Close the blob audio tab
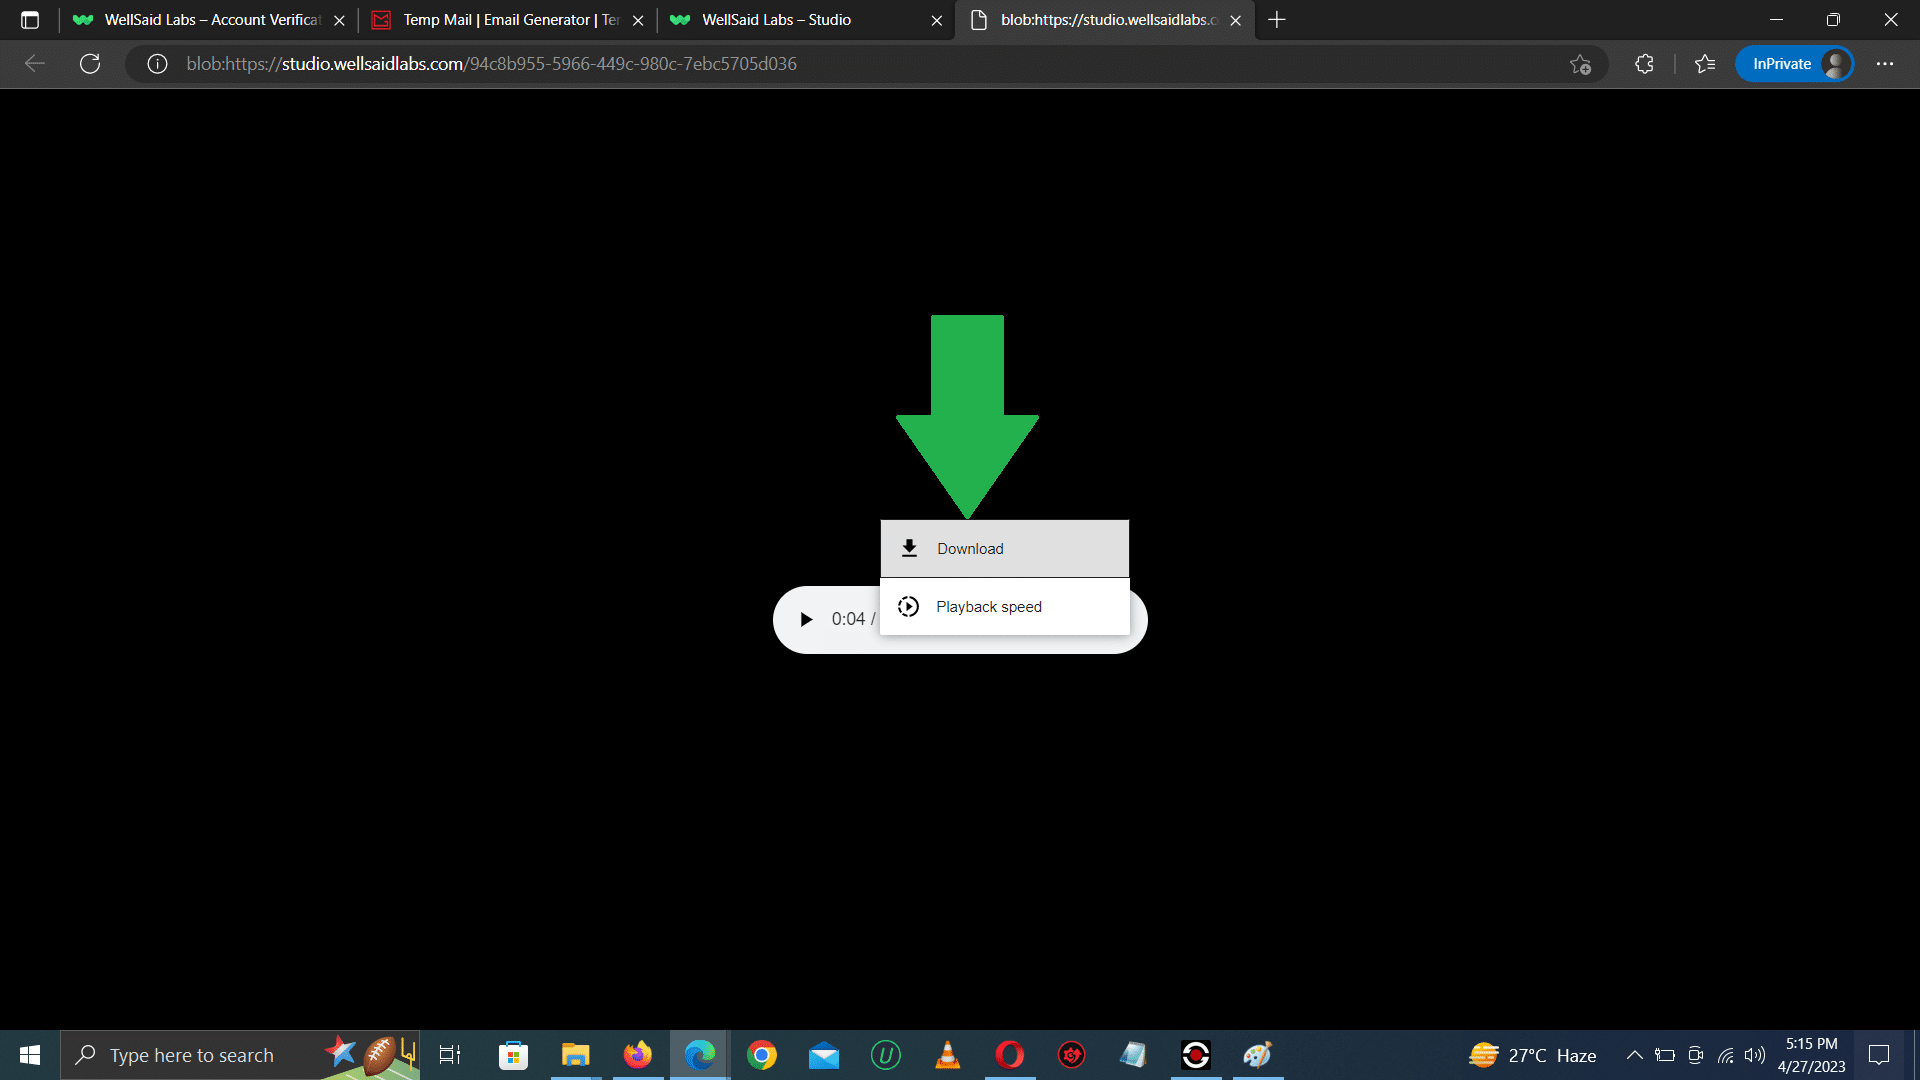The height and width of the screenshot is (1080, 1920). pos(1236,20)
